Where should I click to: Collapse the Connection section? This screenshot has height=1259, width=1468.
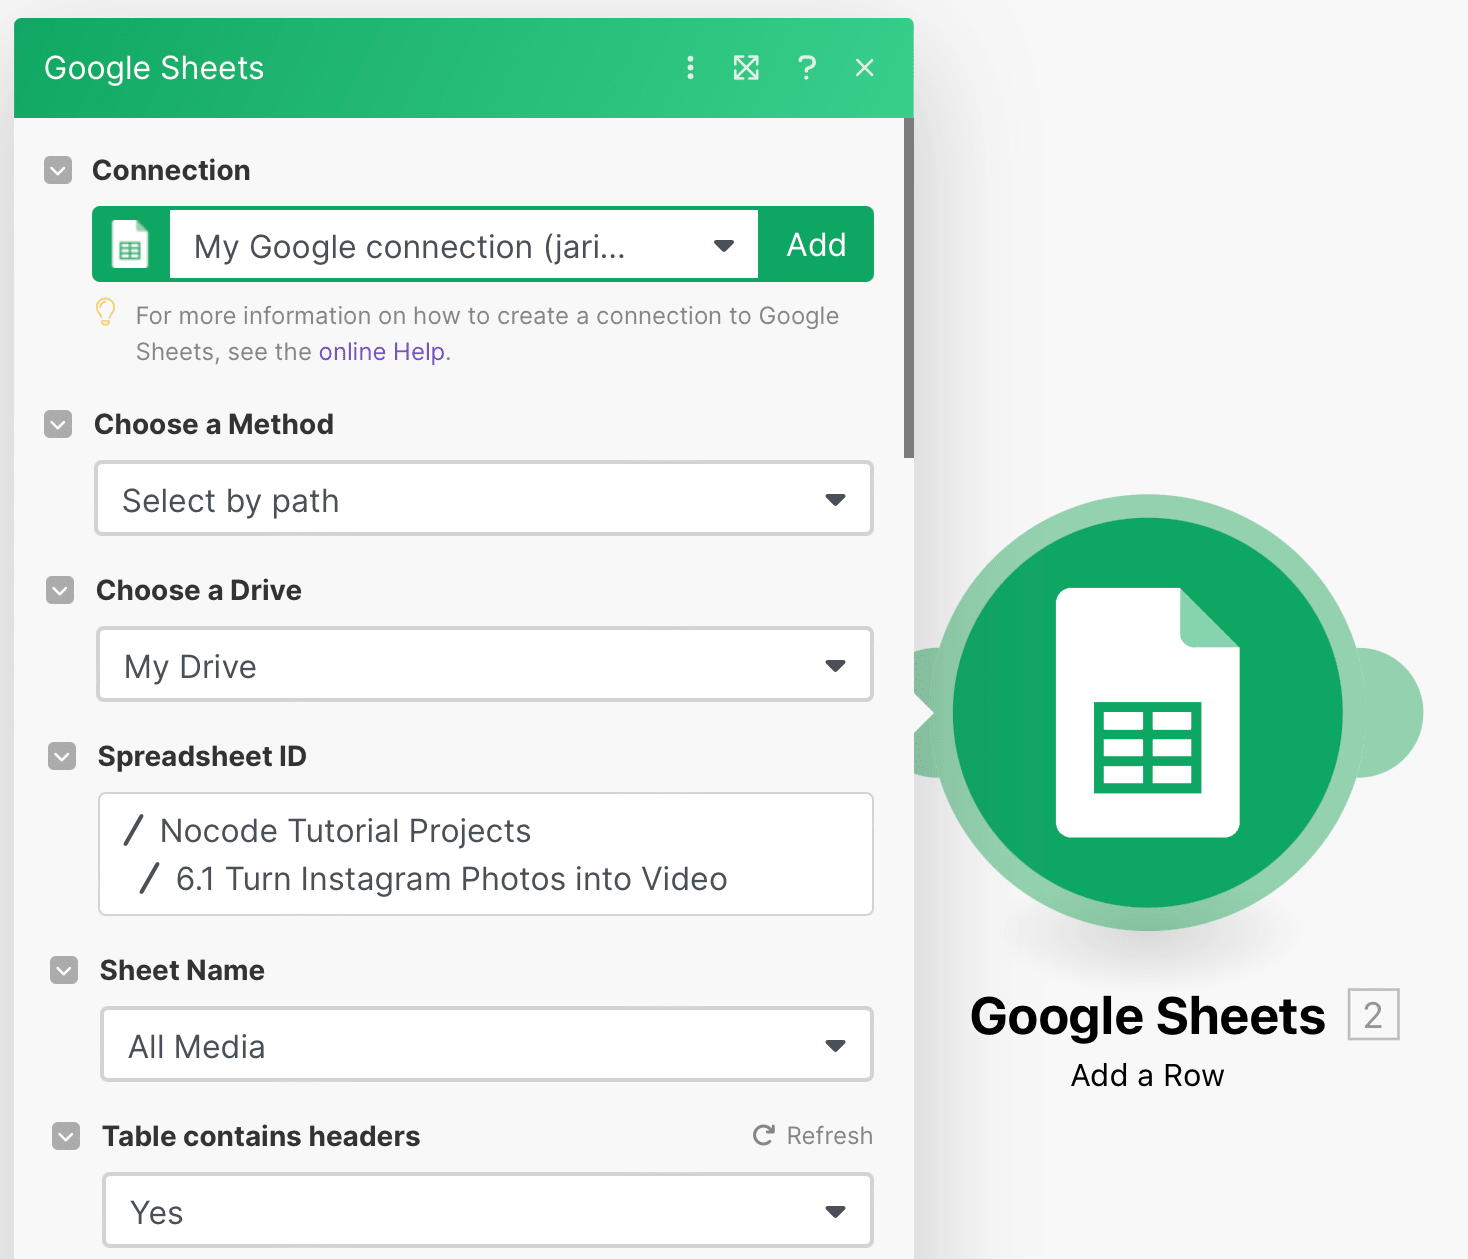(x=58, y=170)
